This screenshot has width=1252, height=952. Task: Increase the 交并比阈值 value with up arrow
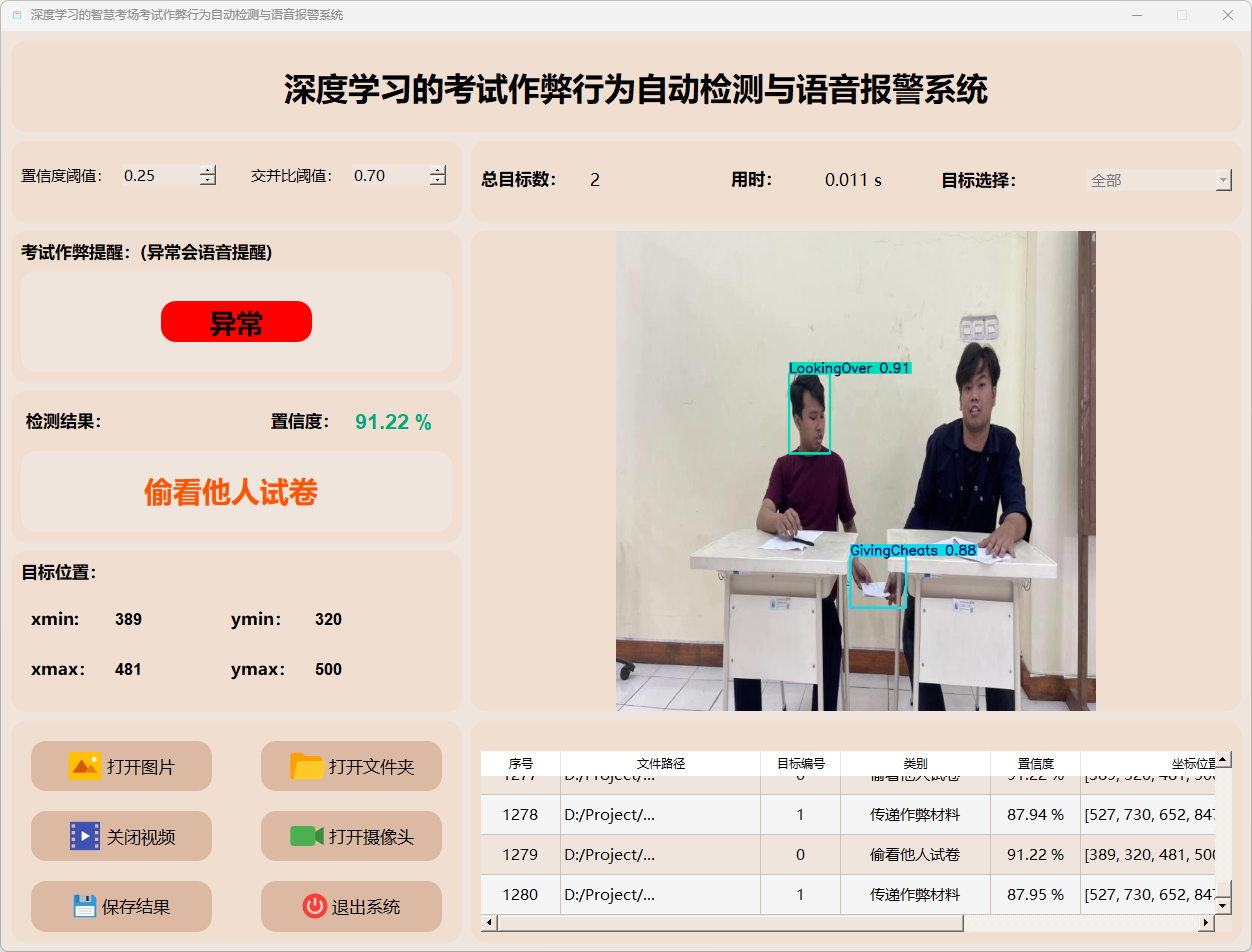coord(438,170)
